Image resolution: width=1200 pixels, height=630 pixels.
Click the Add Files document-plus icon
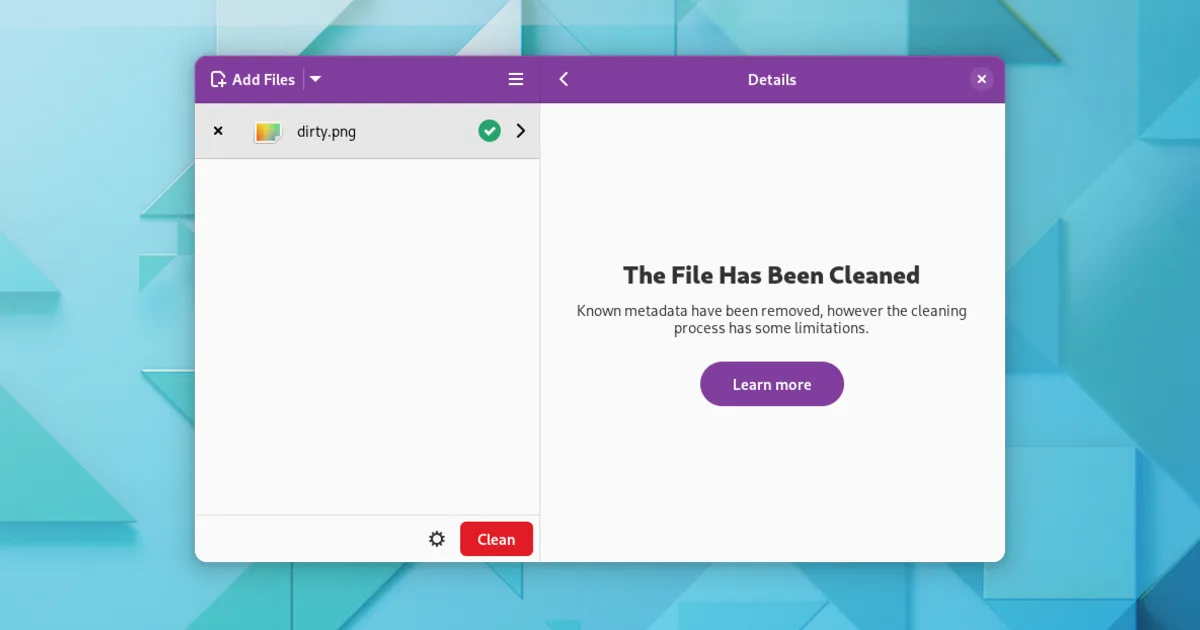click(x=218, y=80)
